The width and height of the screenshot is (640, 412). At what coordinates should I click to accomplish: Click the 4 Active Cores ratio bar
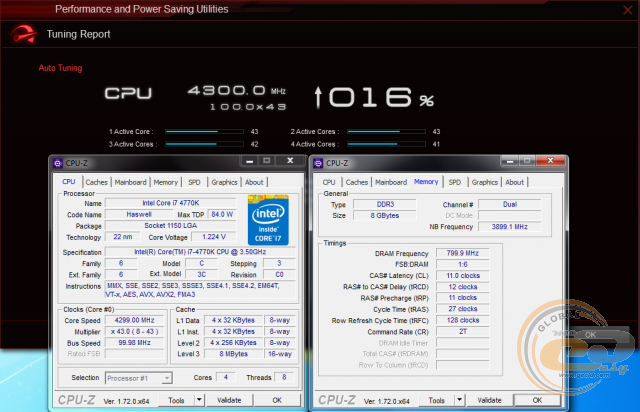(387, 144)
